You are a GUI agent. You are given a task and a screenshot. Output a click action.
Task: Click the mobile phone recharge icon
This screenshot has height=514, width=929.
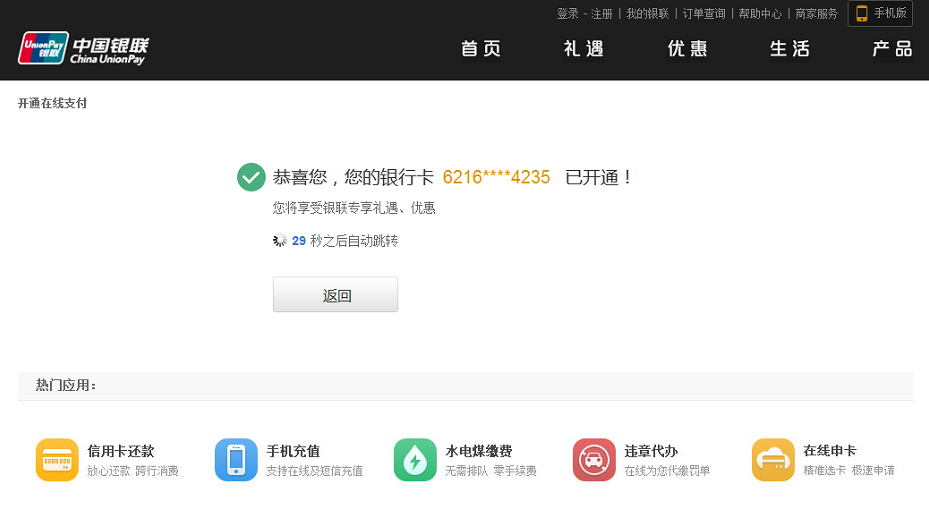236,460
